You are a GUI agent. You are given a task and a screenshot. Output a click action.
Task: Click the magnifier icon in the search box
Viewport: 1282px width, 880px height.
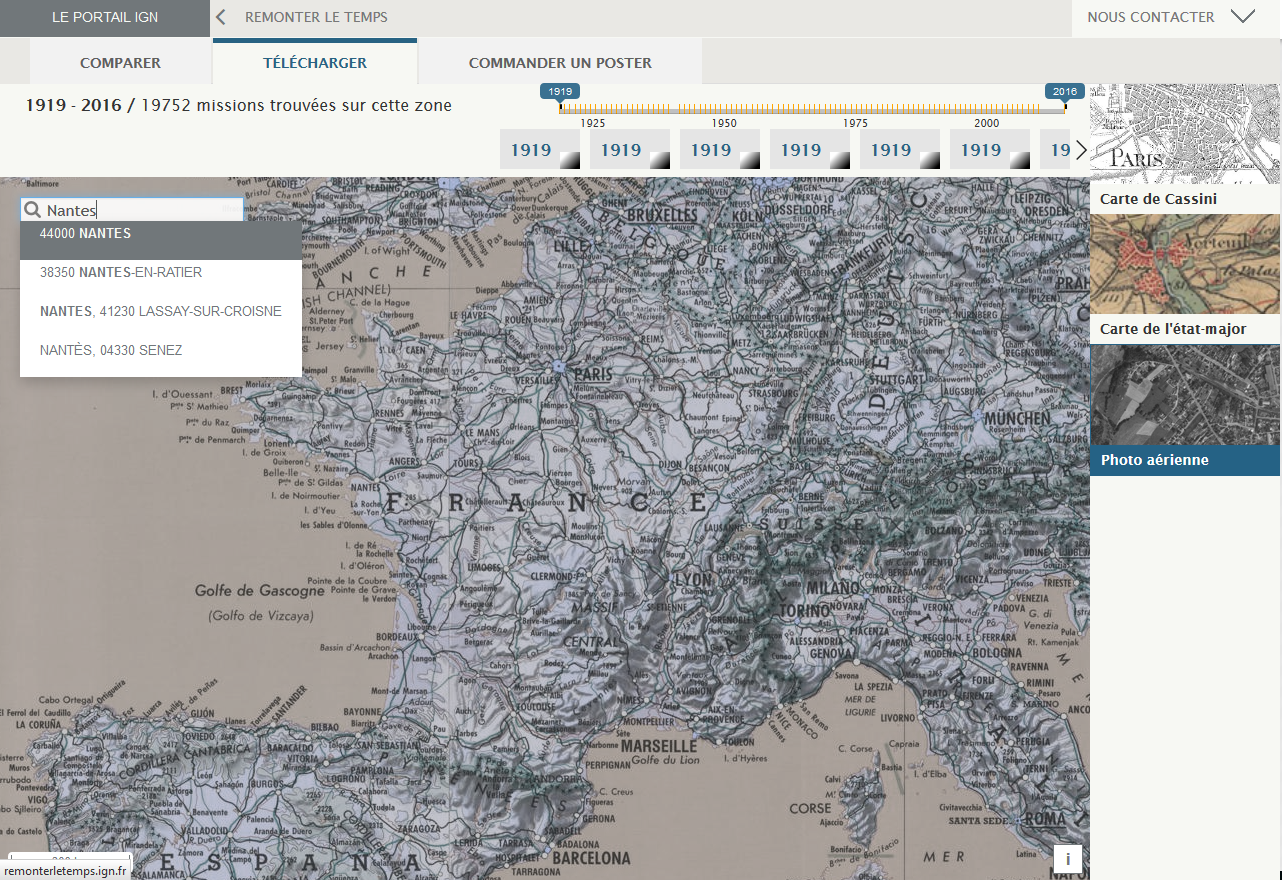point(33,210)
